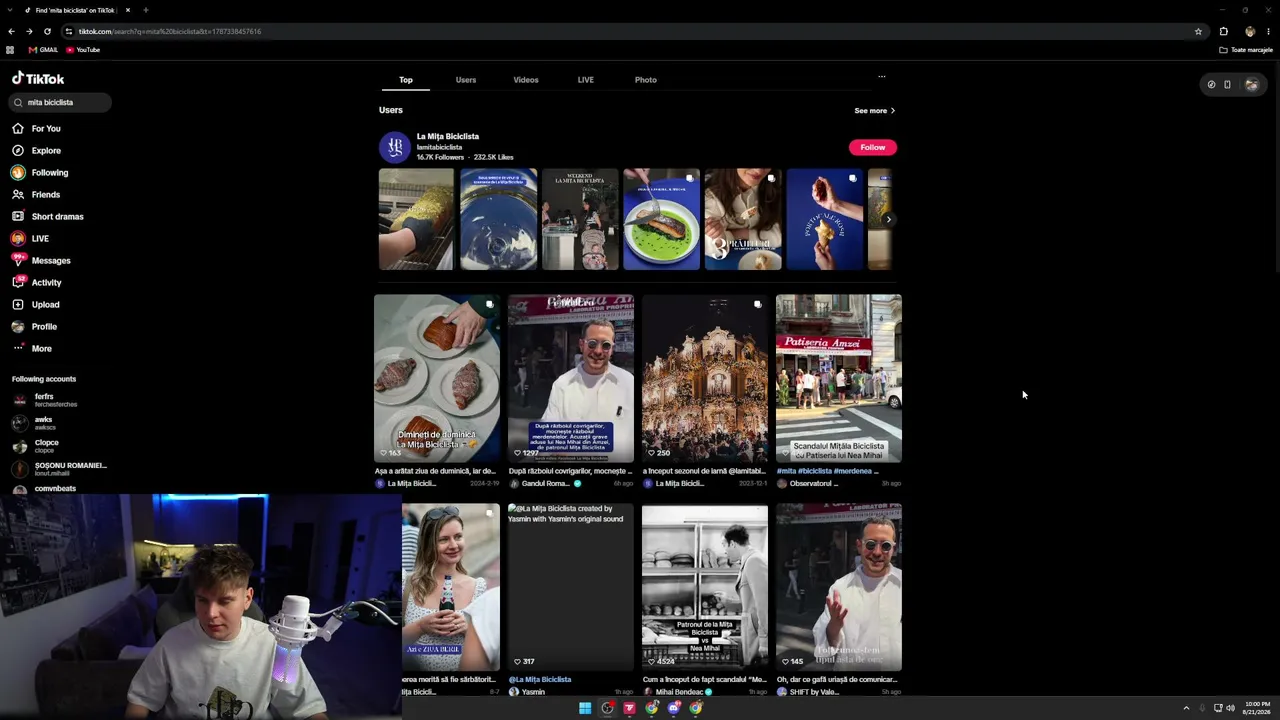Open the 'Războiul covrigarilor' video
Image resolution: width=1280 pixels, height=720 pixels.
(571, 378)
